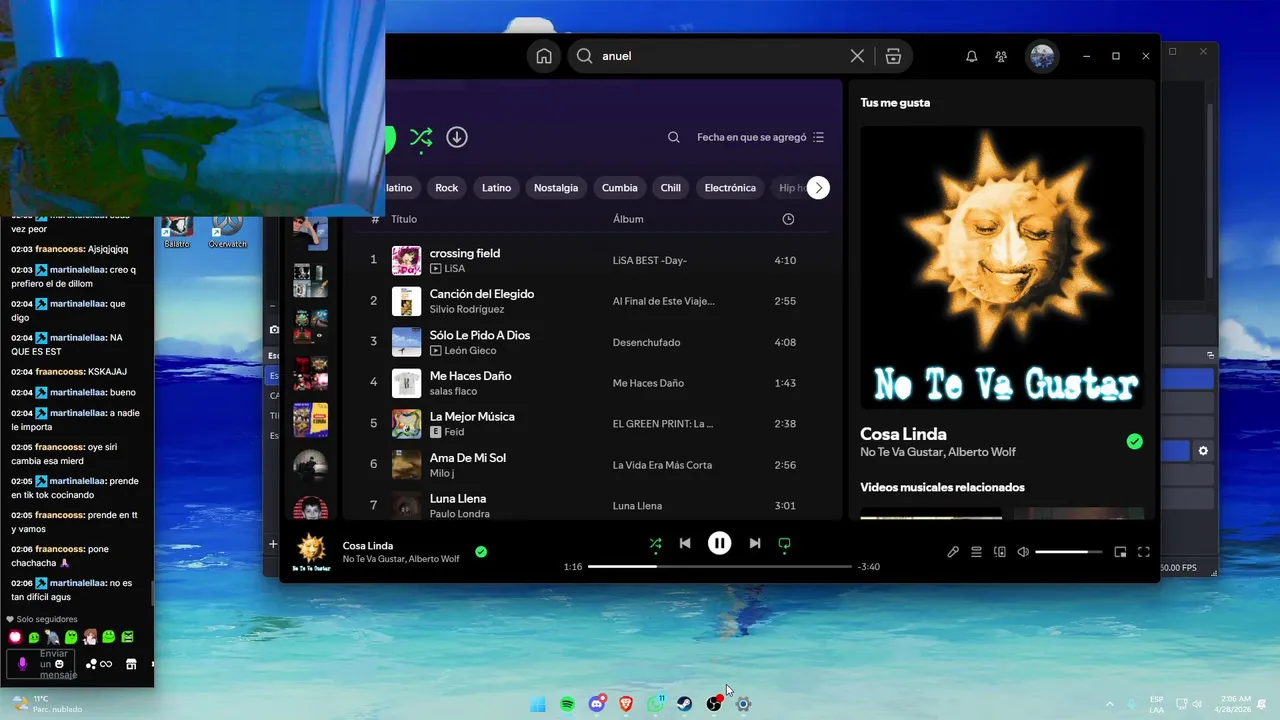This screenshot has width=1280, height=720.
Task: Open OBS Studio from the taskbar
Action: [x=714, y=704]
